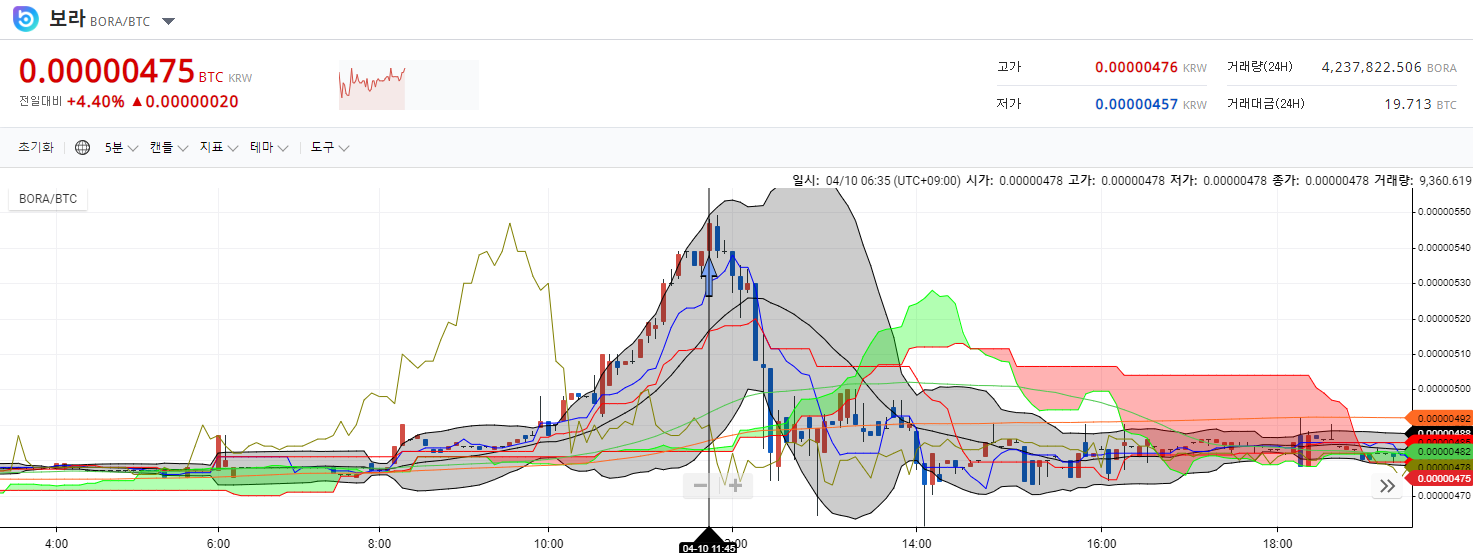Click the 19.713 BTC trade amount
This screenshot has height=553, width=1473.
pyautogui.click(x=1420, y=104)
